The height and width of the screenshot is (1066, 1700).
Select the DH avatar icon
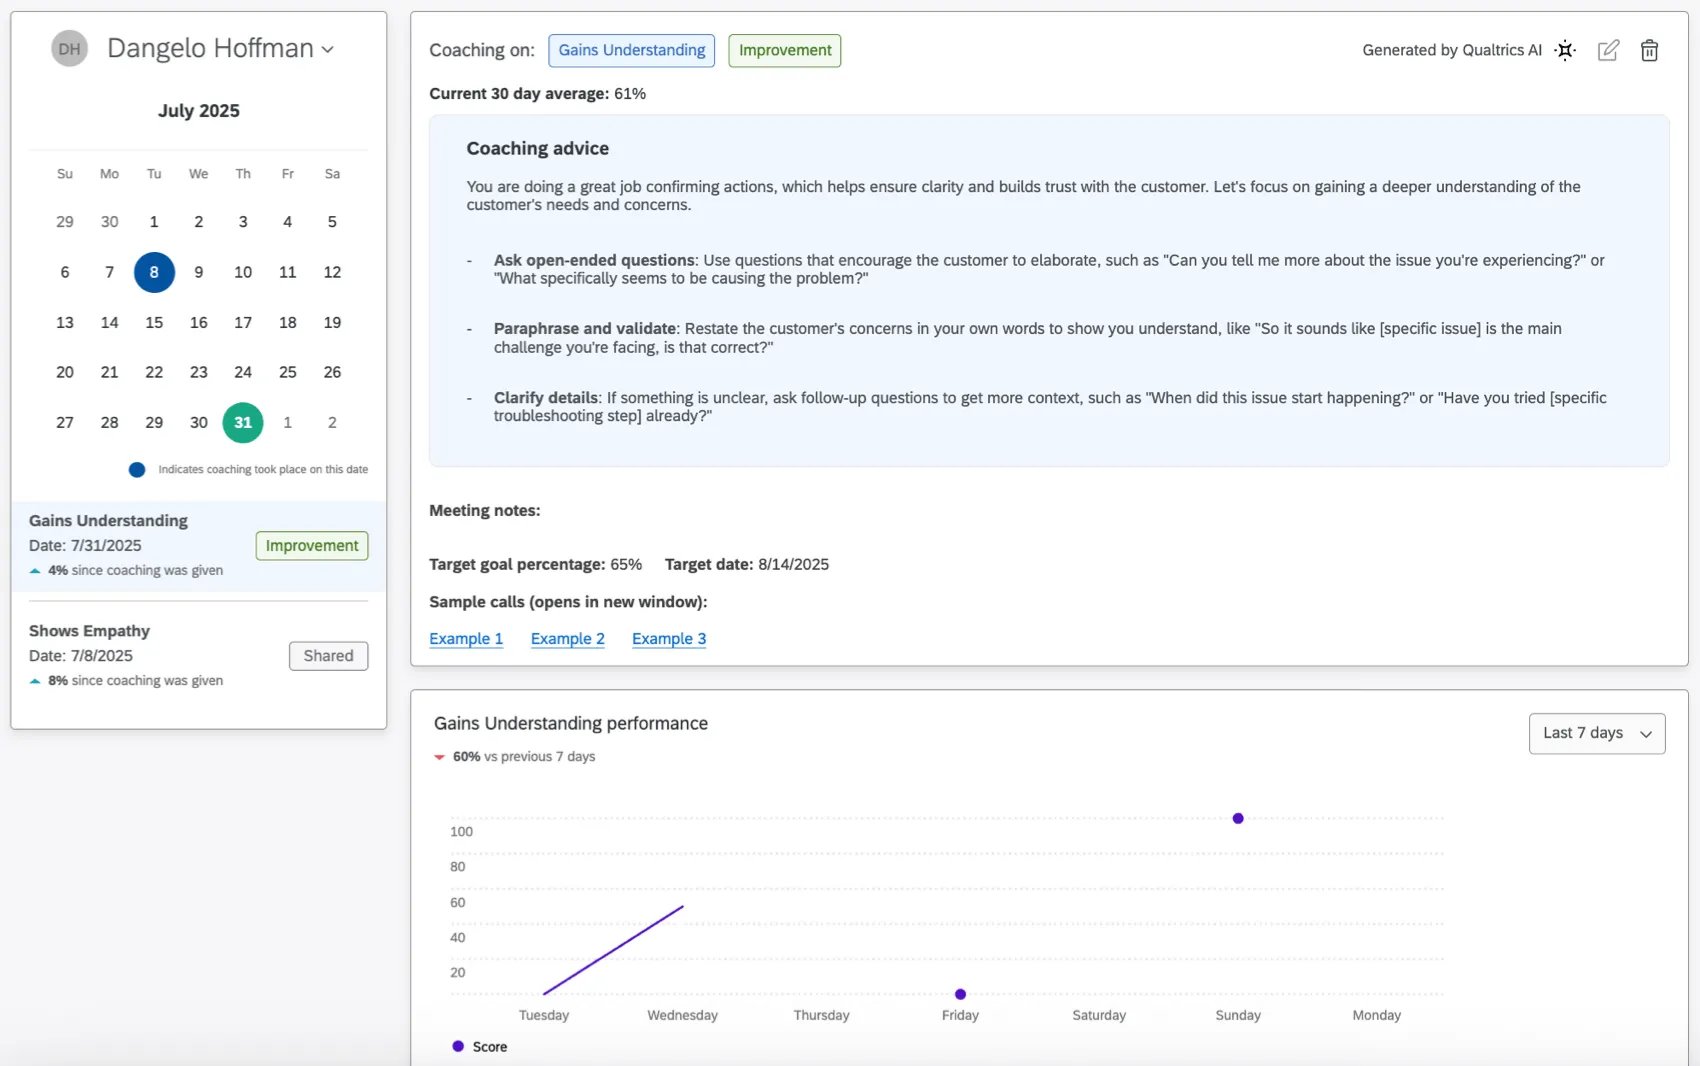(69, 47)
